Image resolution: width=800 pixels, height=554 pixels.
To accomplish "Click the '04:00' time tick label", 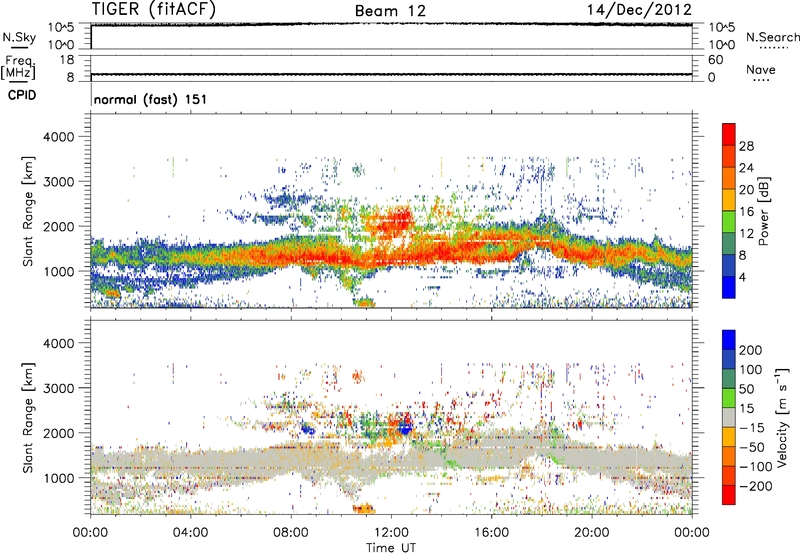I will tap(190, 533).
